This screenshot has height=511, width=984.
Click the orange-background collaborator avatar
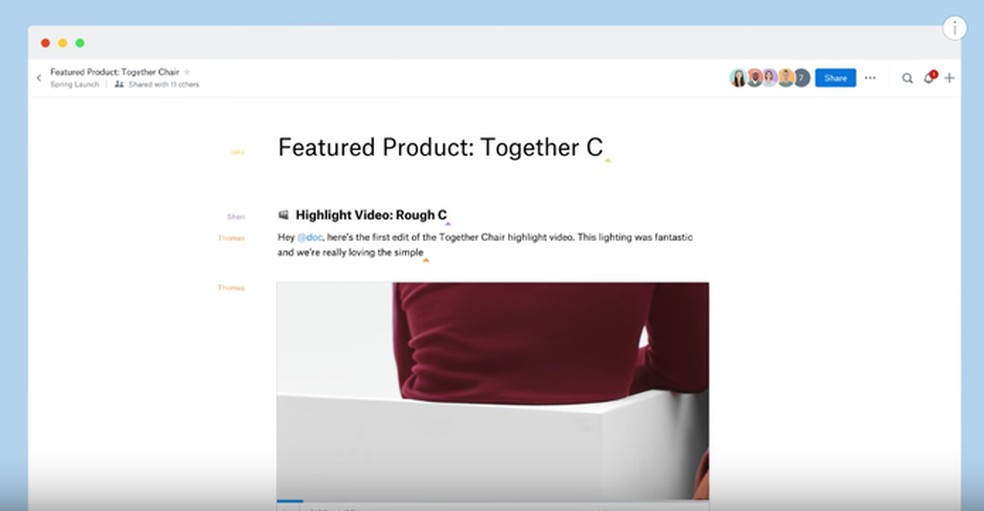(786, 78)
